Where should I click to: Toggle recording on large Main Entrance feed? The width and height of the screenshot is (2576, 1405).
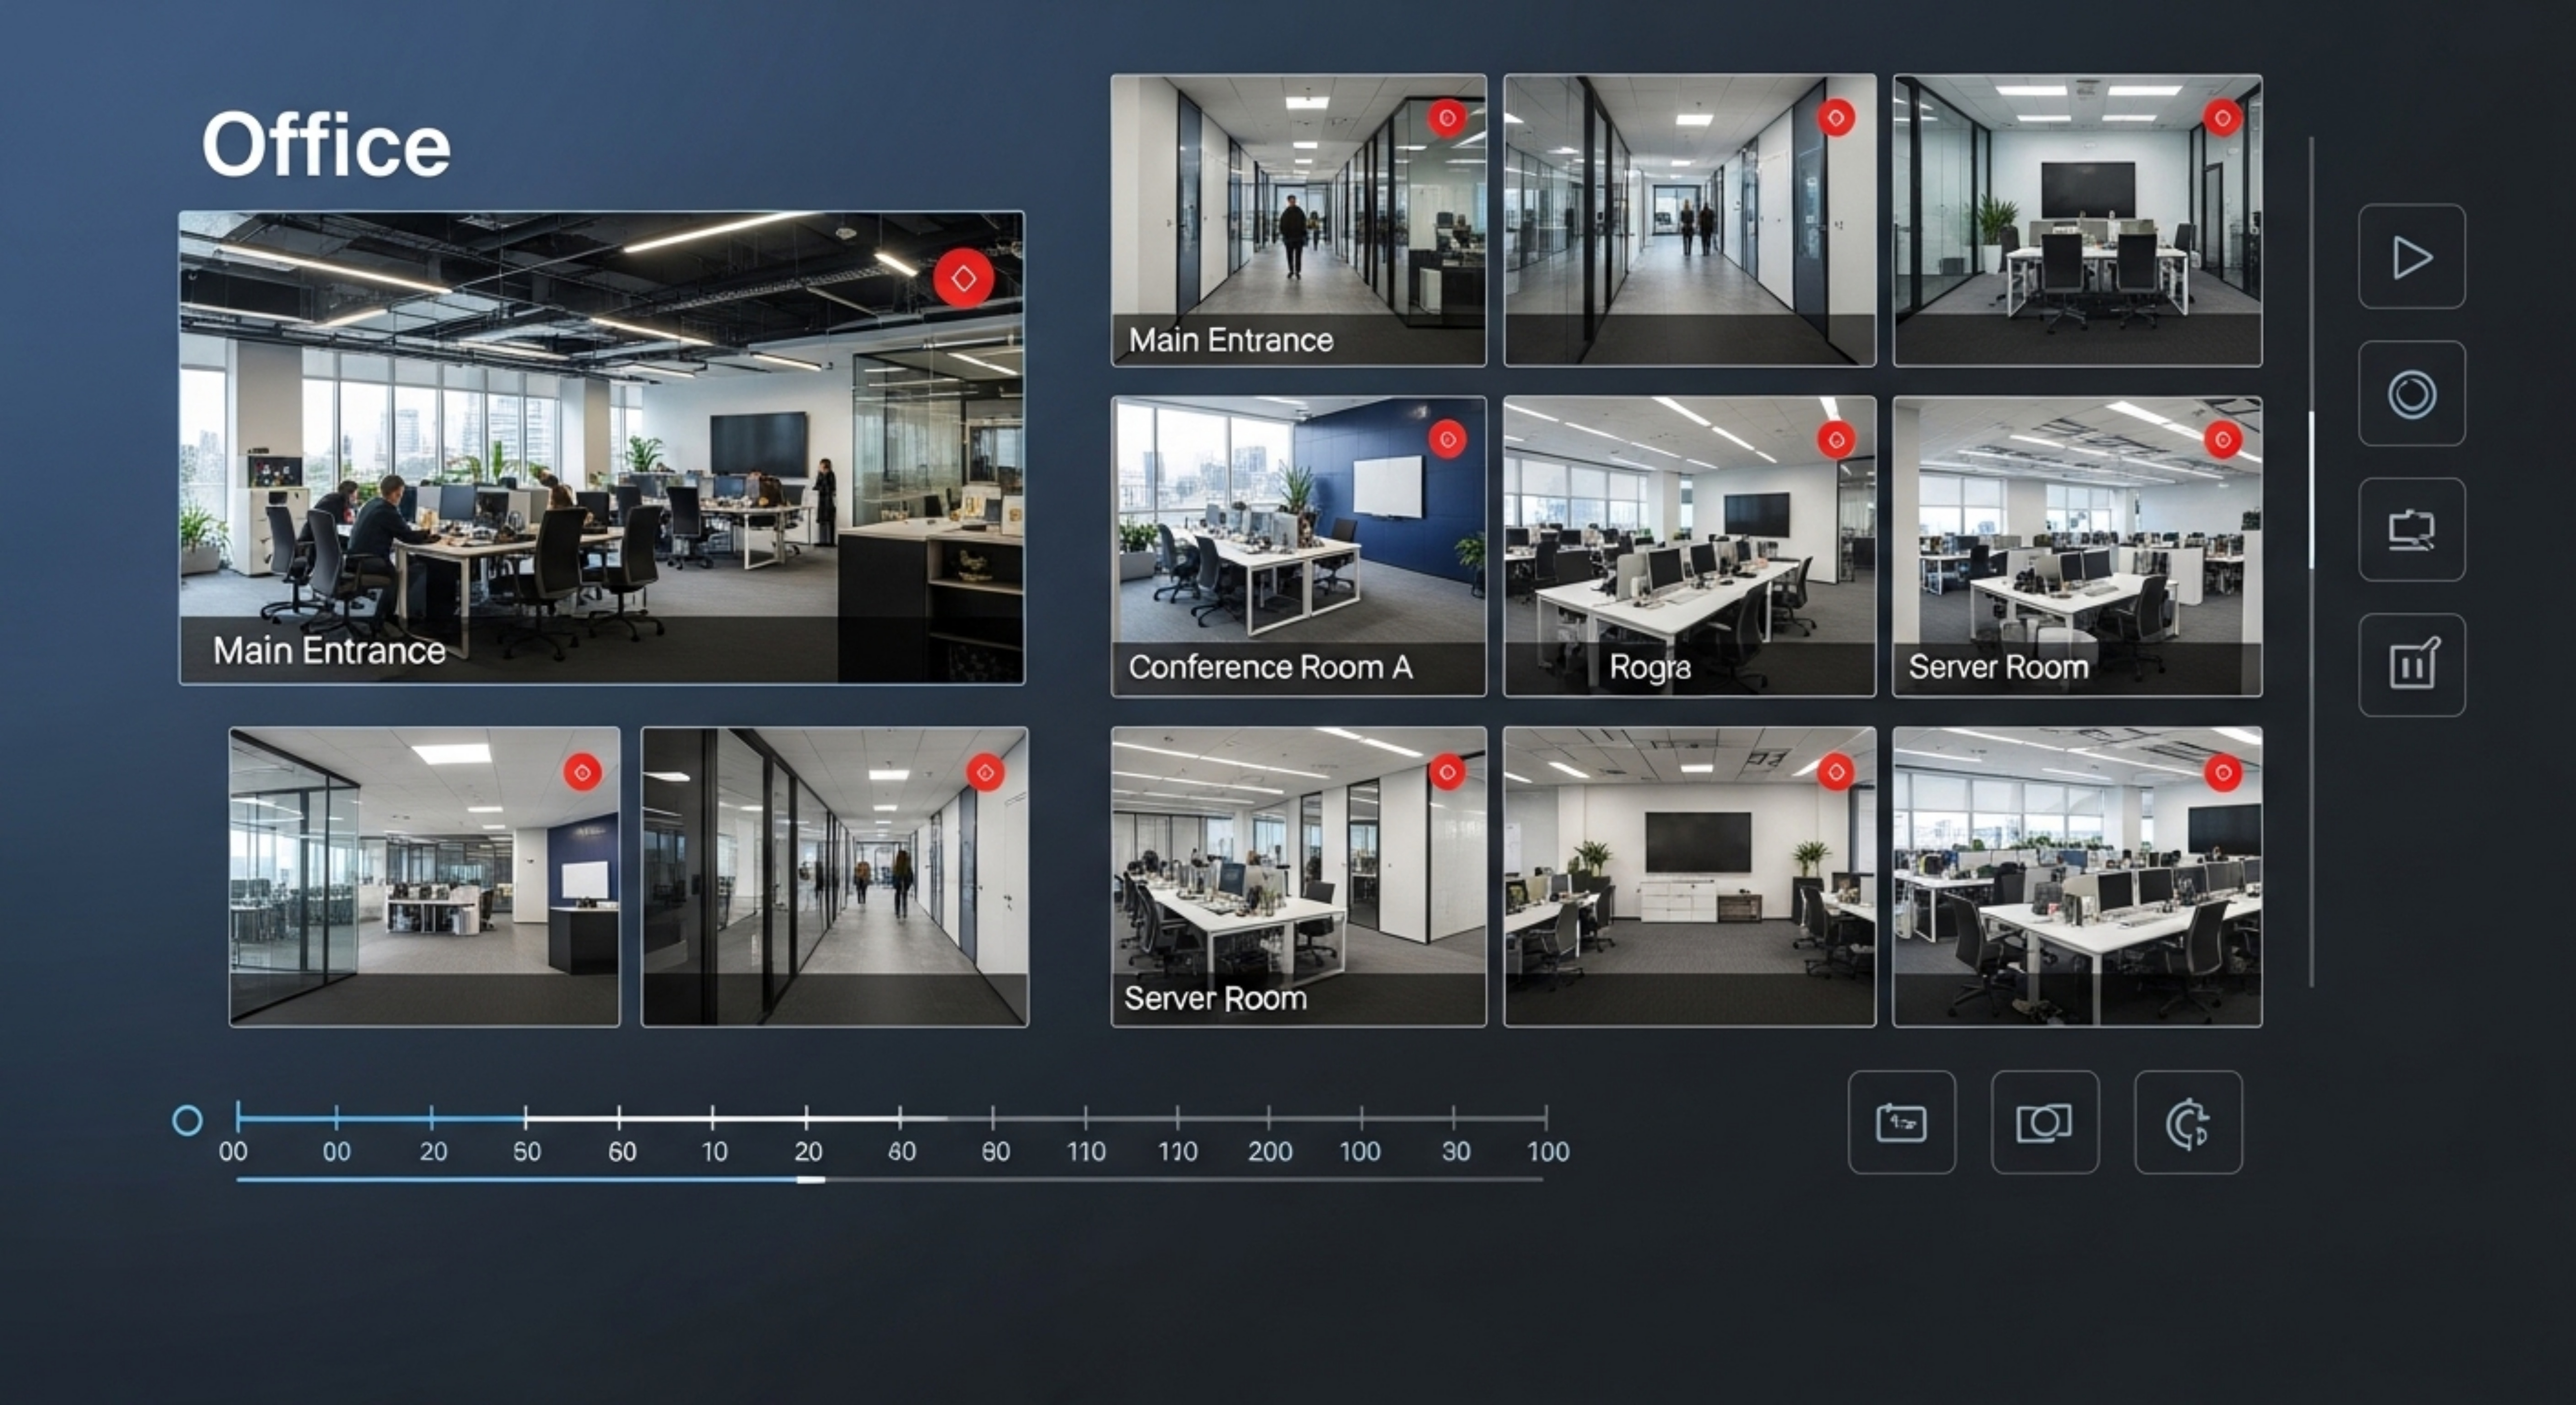coord(963,278)
